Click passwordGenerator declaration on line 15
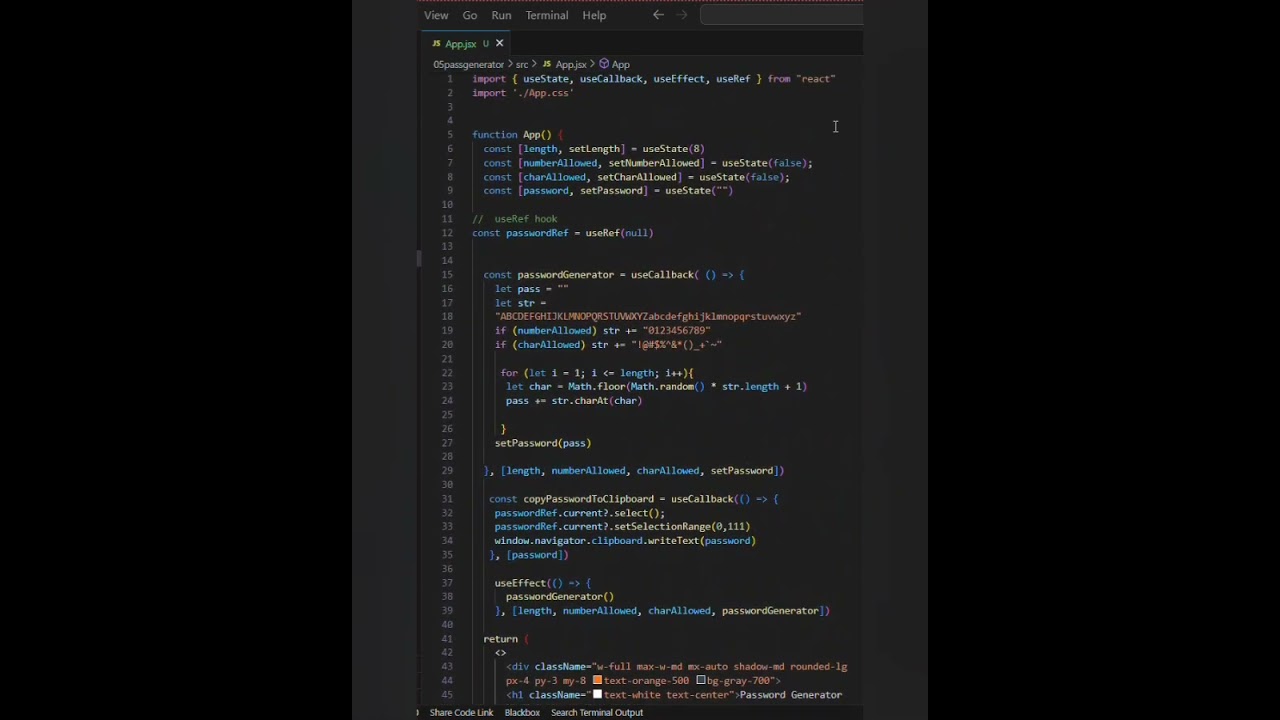 (x=565, y=275)
